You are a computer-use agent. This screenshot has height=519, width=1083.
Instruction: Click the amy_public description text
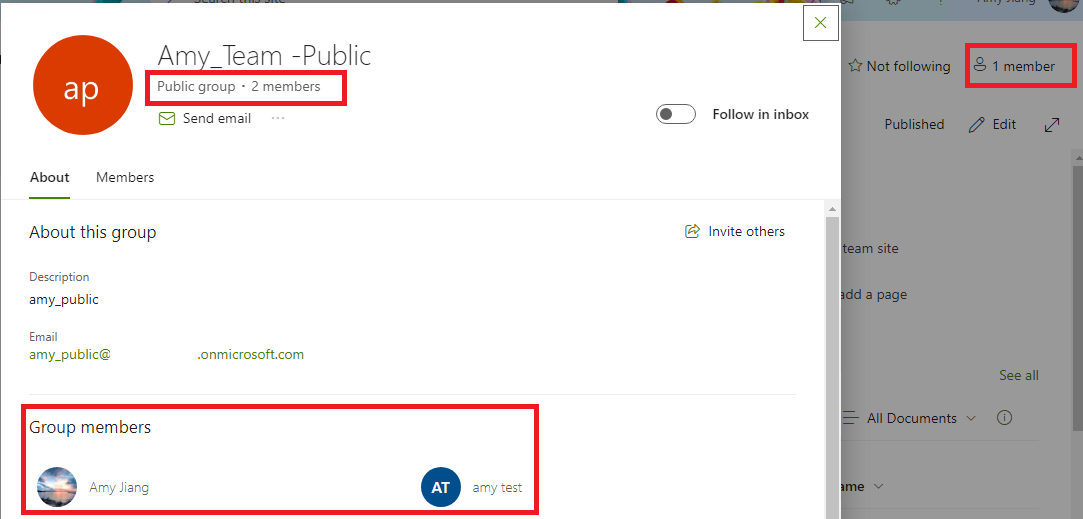tap(64, 300)
